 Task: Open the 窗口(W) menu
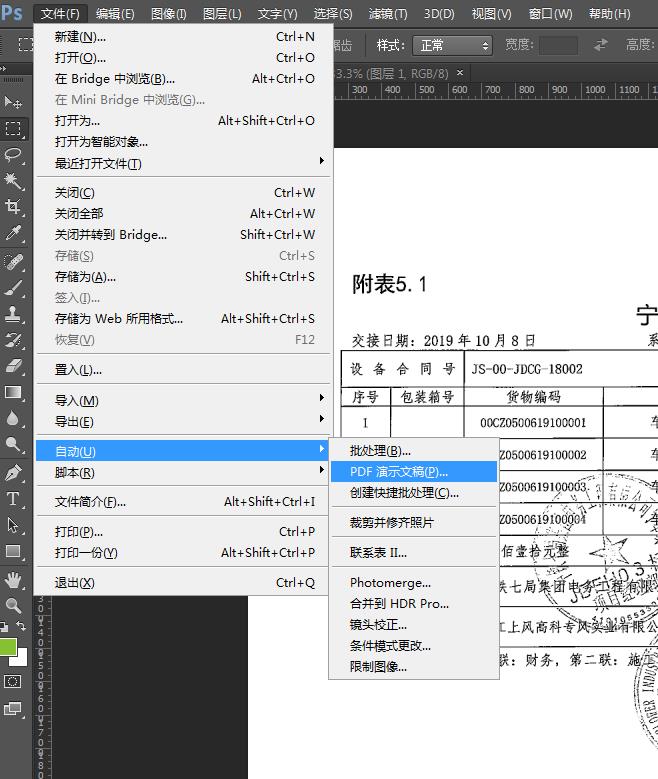pyautogui.click(x=550, y=13)
